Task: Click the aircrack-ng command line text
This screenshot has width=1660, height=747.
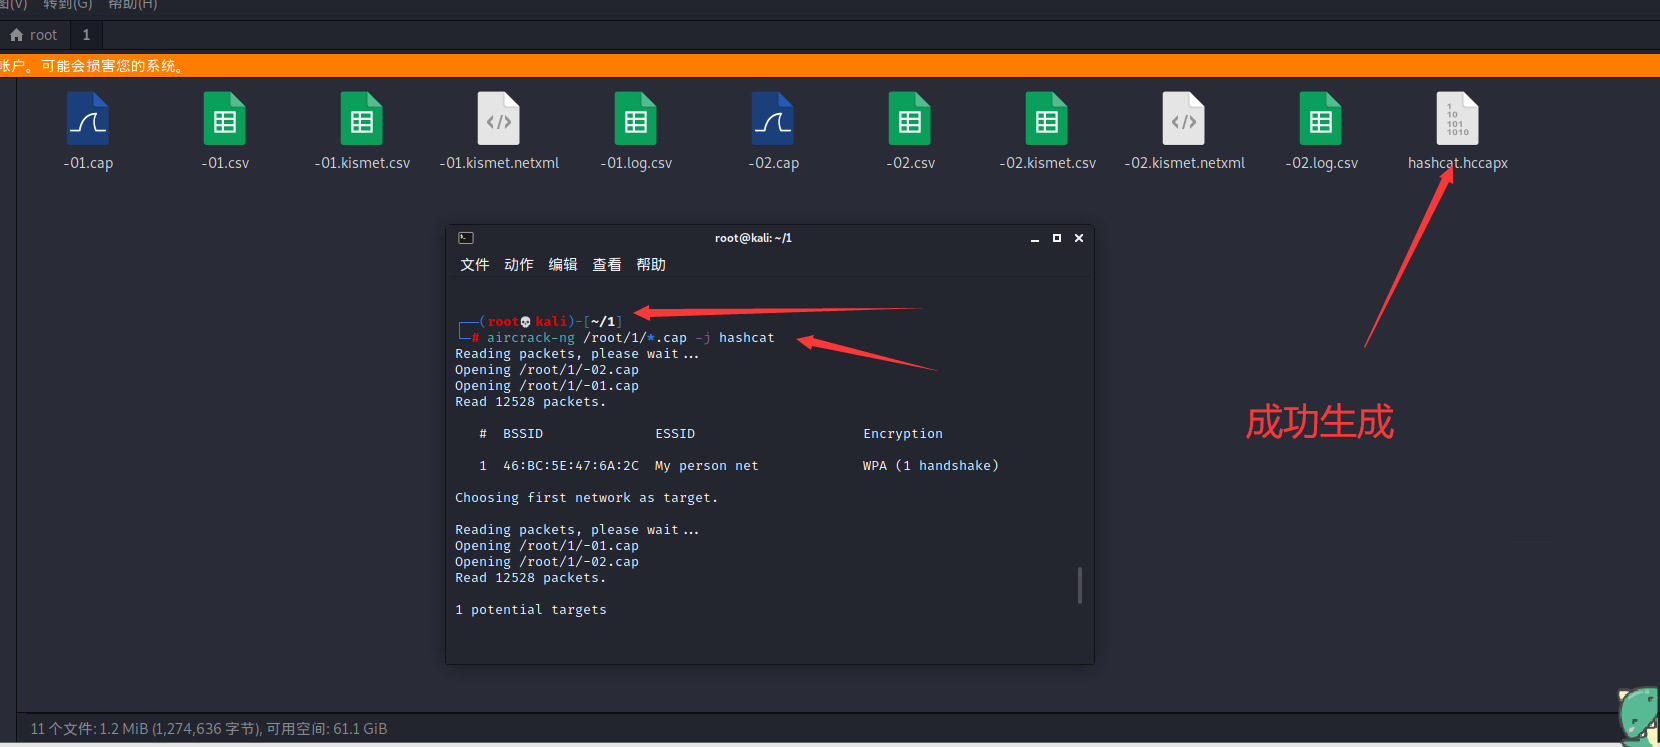Action: [631, 338]
